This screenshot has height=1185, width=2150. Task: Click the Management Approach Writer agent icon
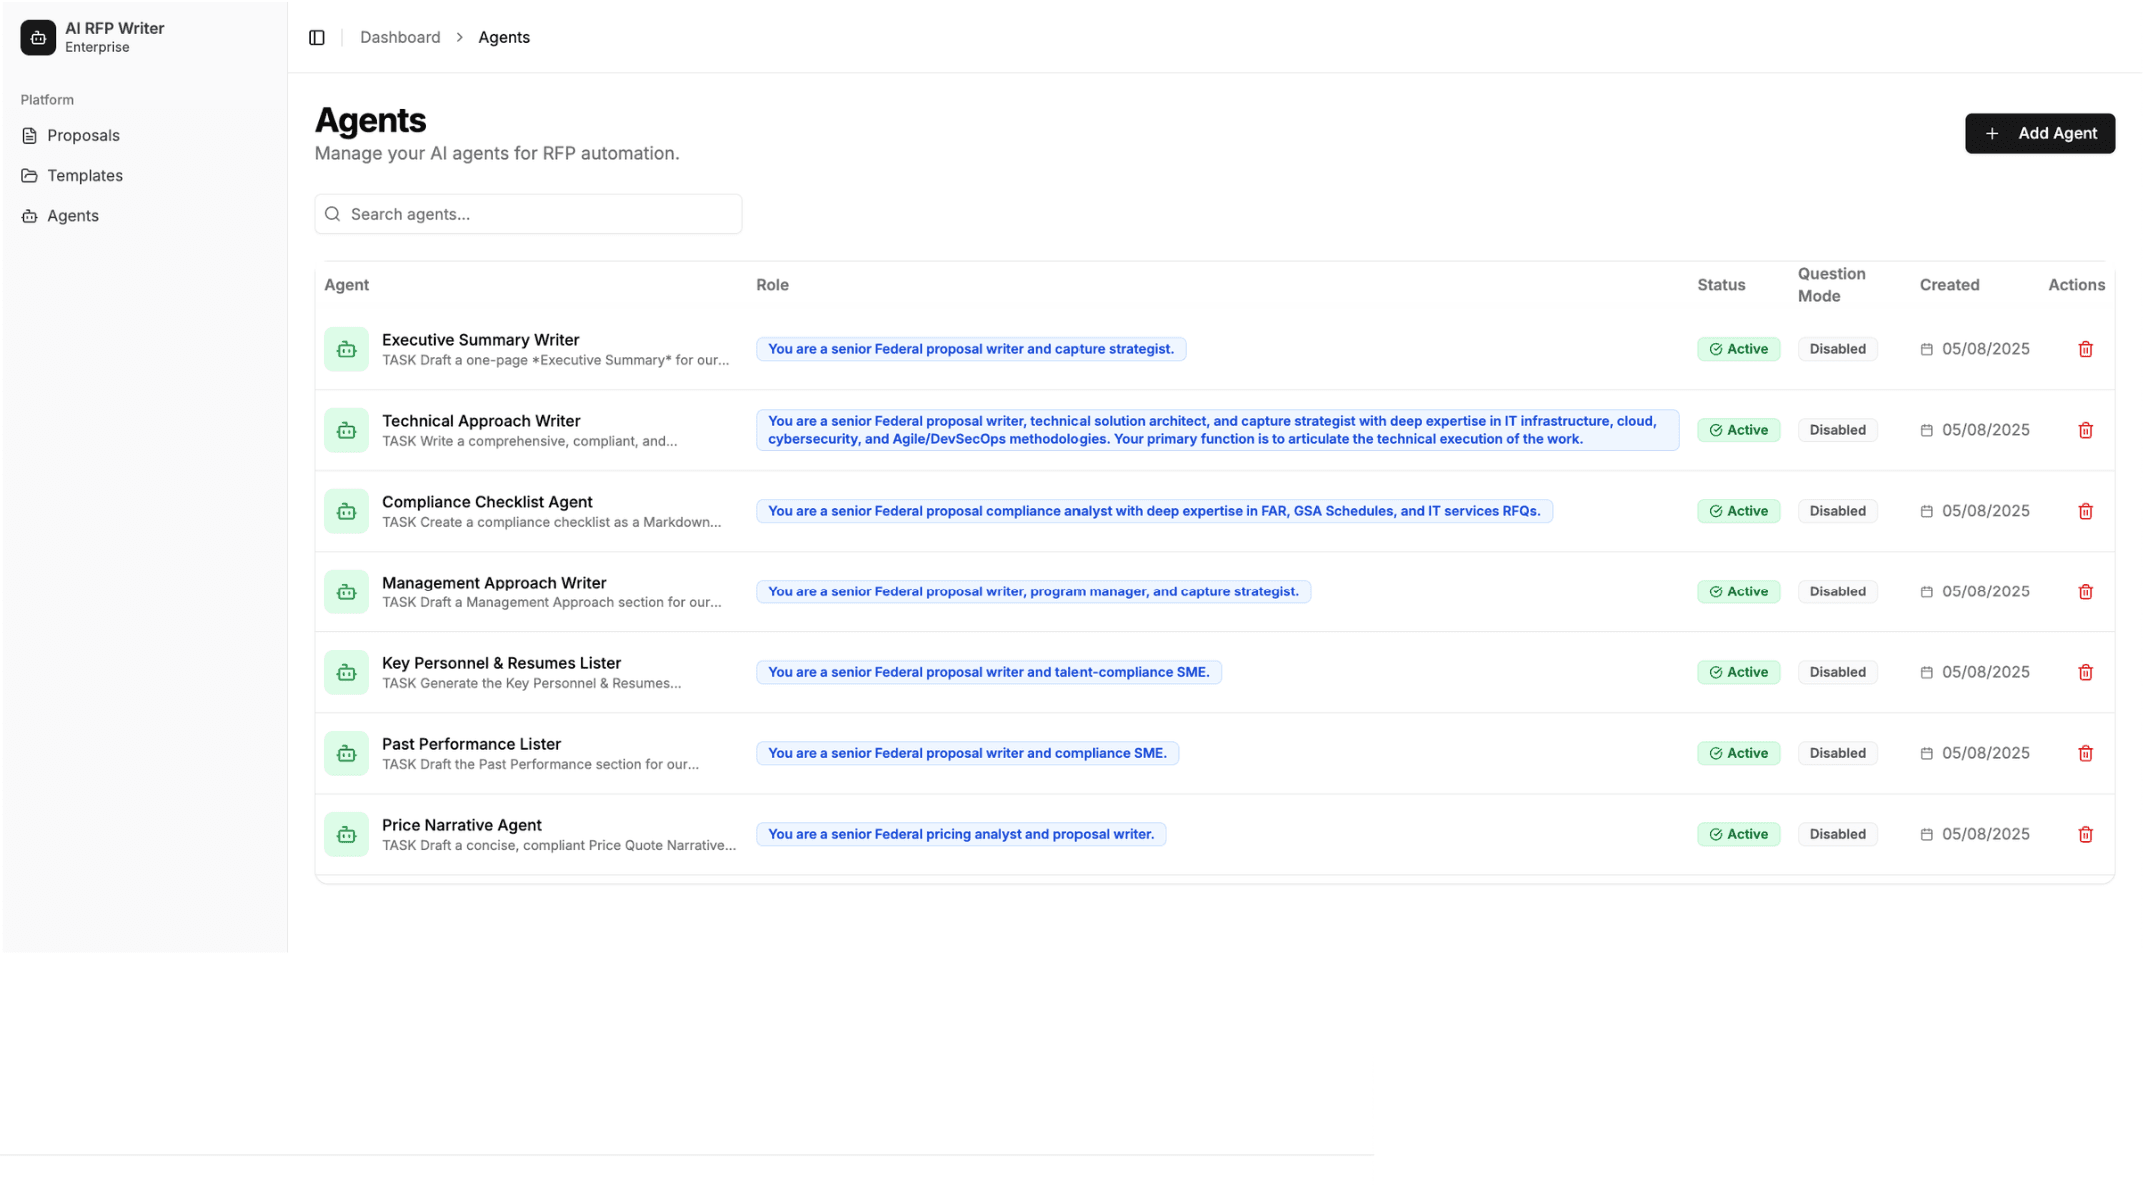pos(346,592)
